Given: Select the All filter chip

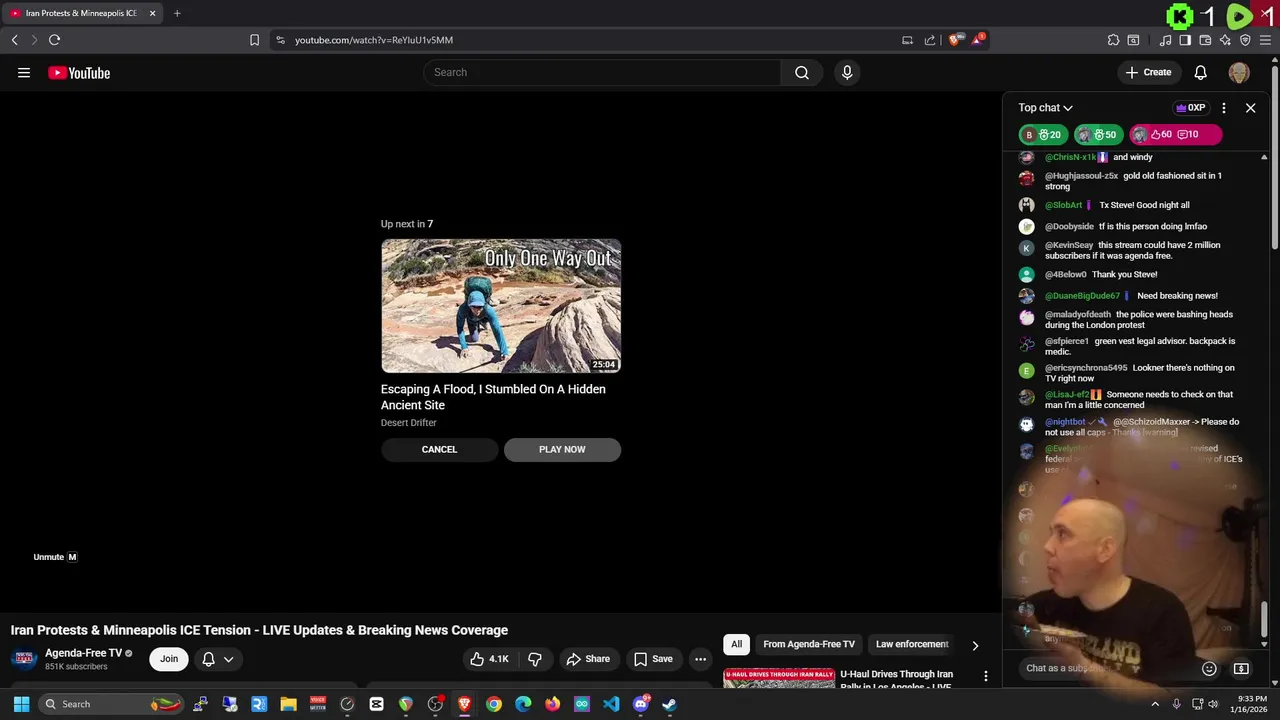Looking at the screenshot, I should (737, 644).
